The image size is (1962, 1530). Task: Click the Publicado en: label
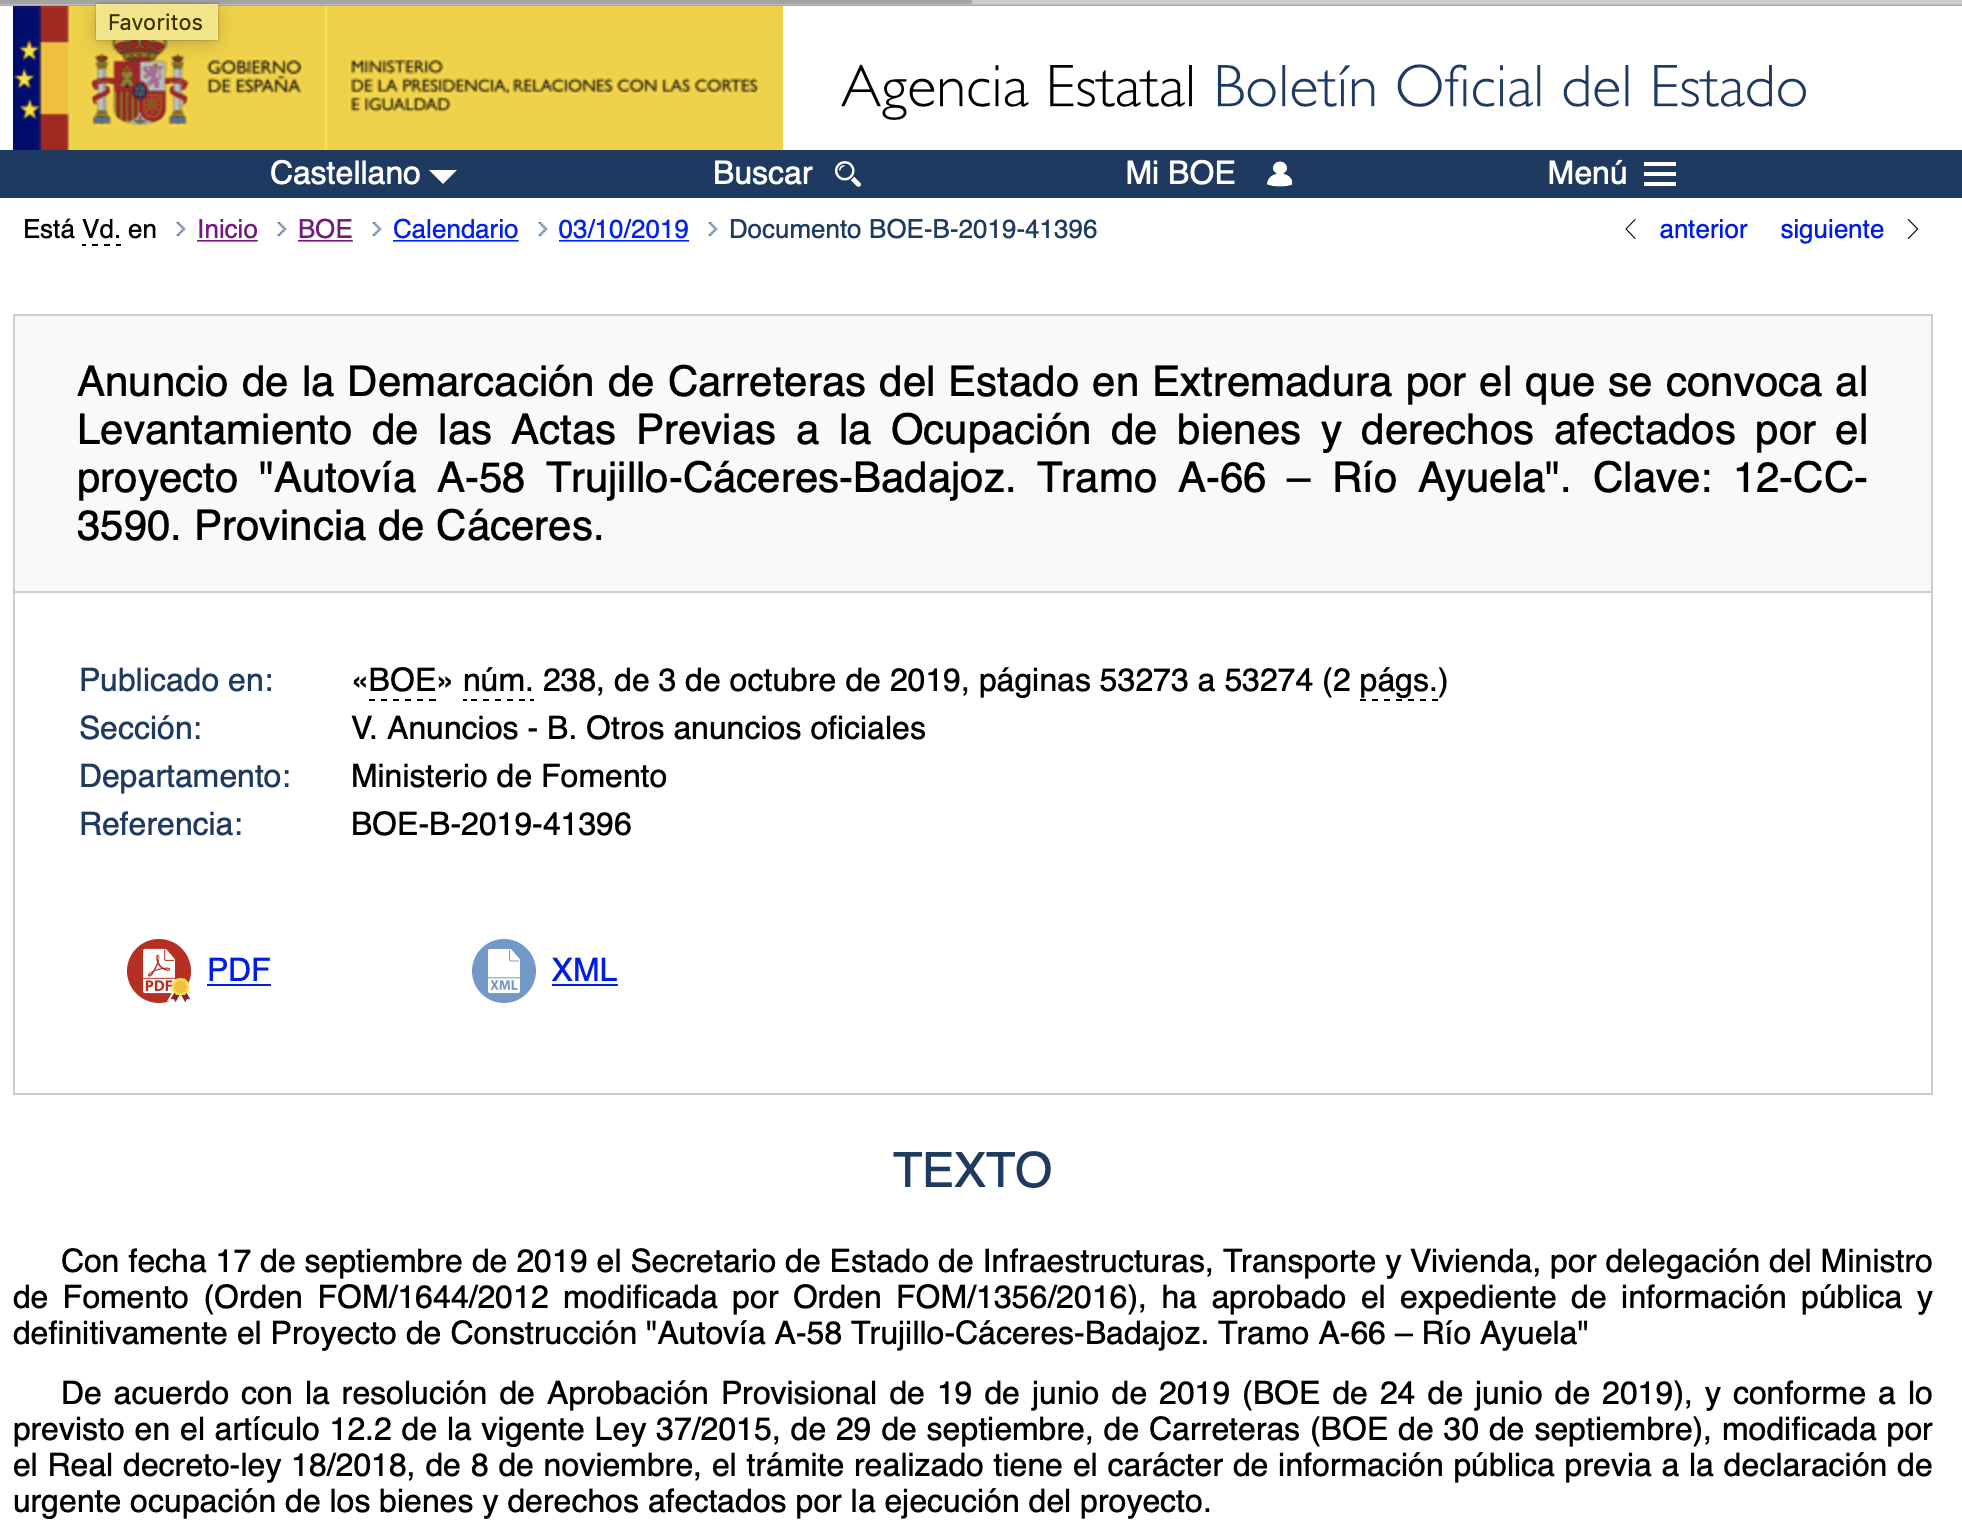tap(176, 681)
